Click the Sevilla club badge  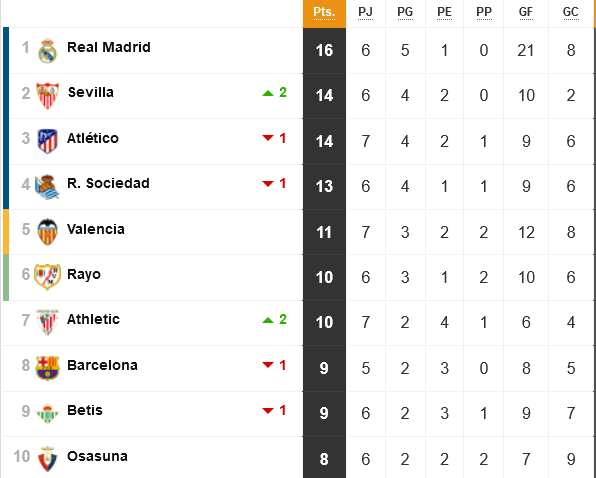pyautogui.click(x=48, y=96)
